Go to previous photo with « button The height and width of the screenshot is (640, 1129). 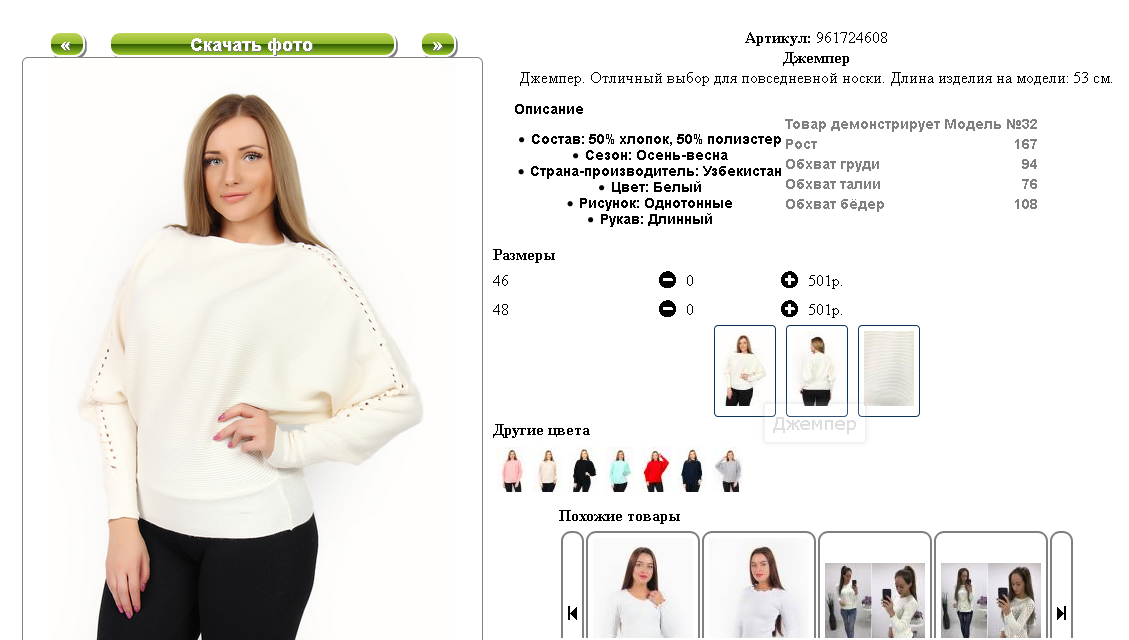68,45
